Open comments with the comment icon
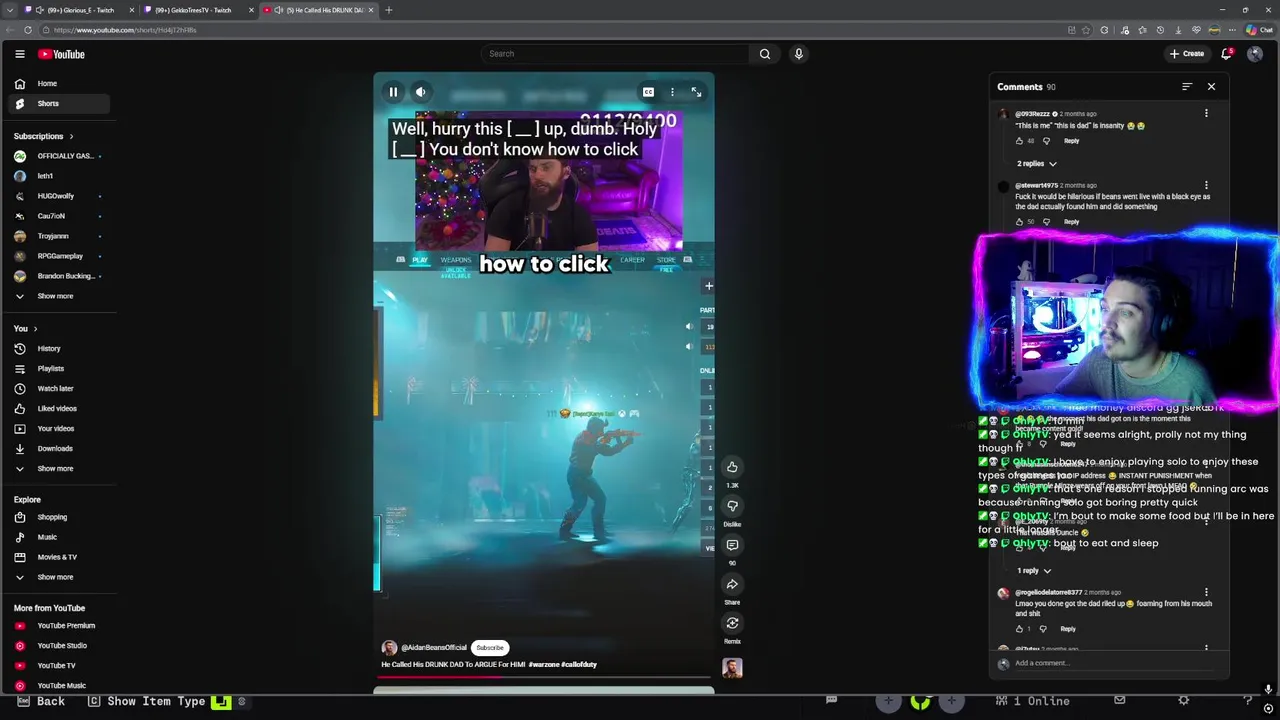Viewport: 1280px width, 720px height. click(x=732, y=545)
